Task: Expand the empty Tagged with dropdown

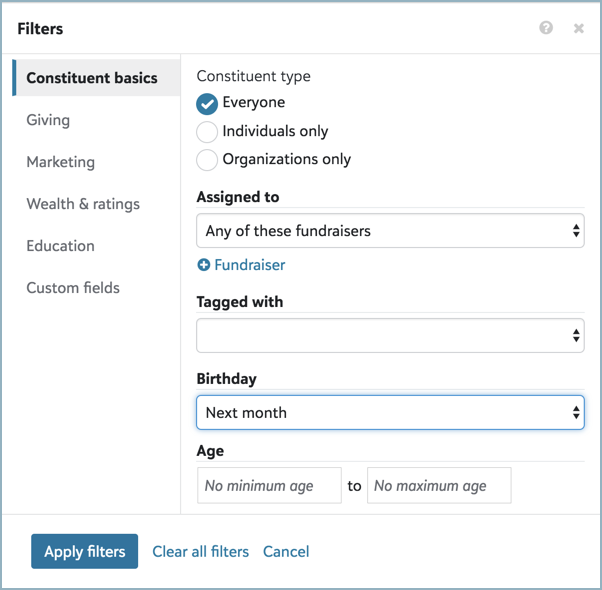Action: tap(390, 335)
